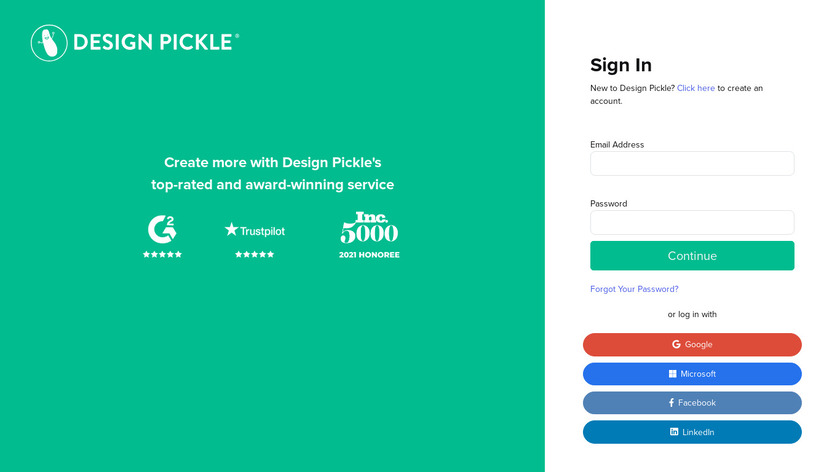Click the Microsoft logo icon

(673, 374)
